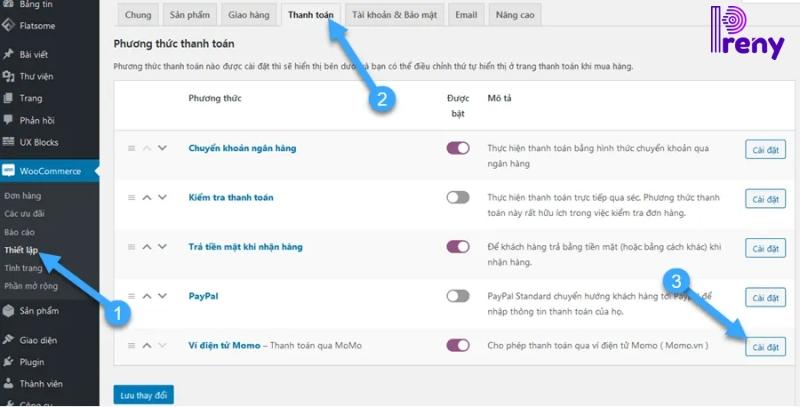Open Ví điện tử Momo method link
This screenshot has height=407, width=800.
(x=224, y=345)
